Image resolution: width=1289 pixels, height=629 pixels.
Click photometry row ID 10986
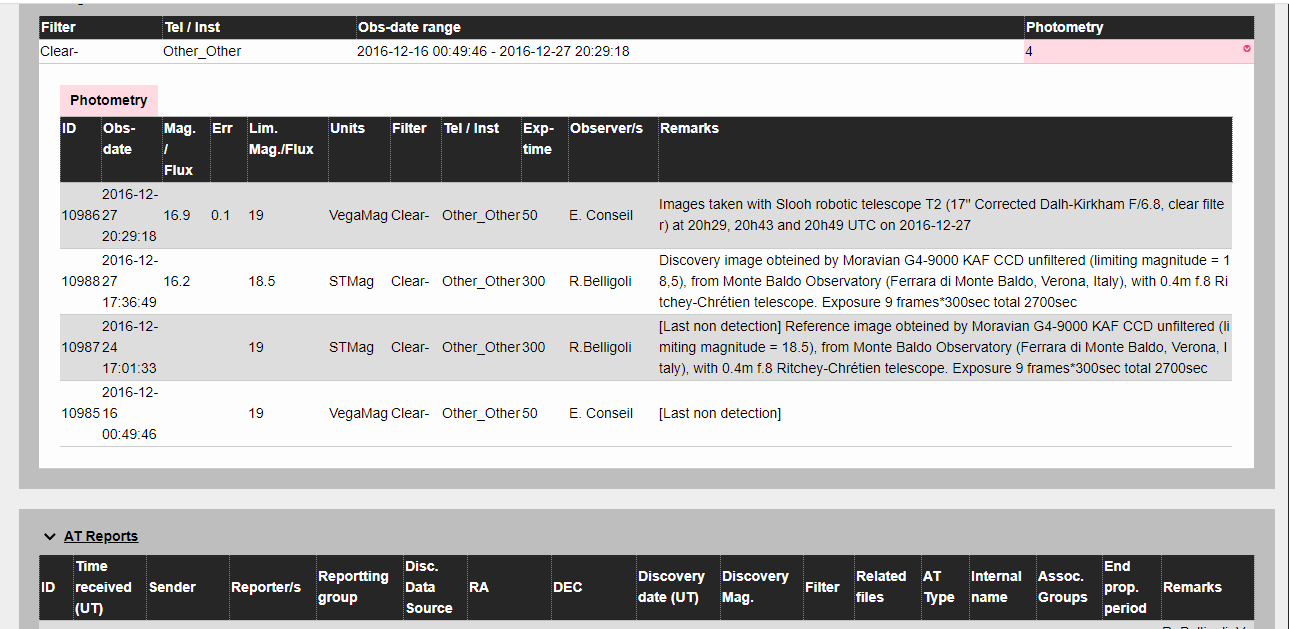pos(79,215)
